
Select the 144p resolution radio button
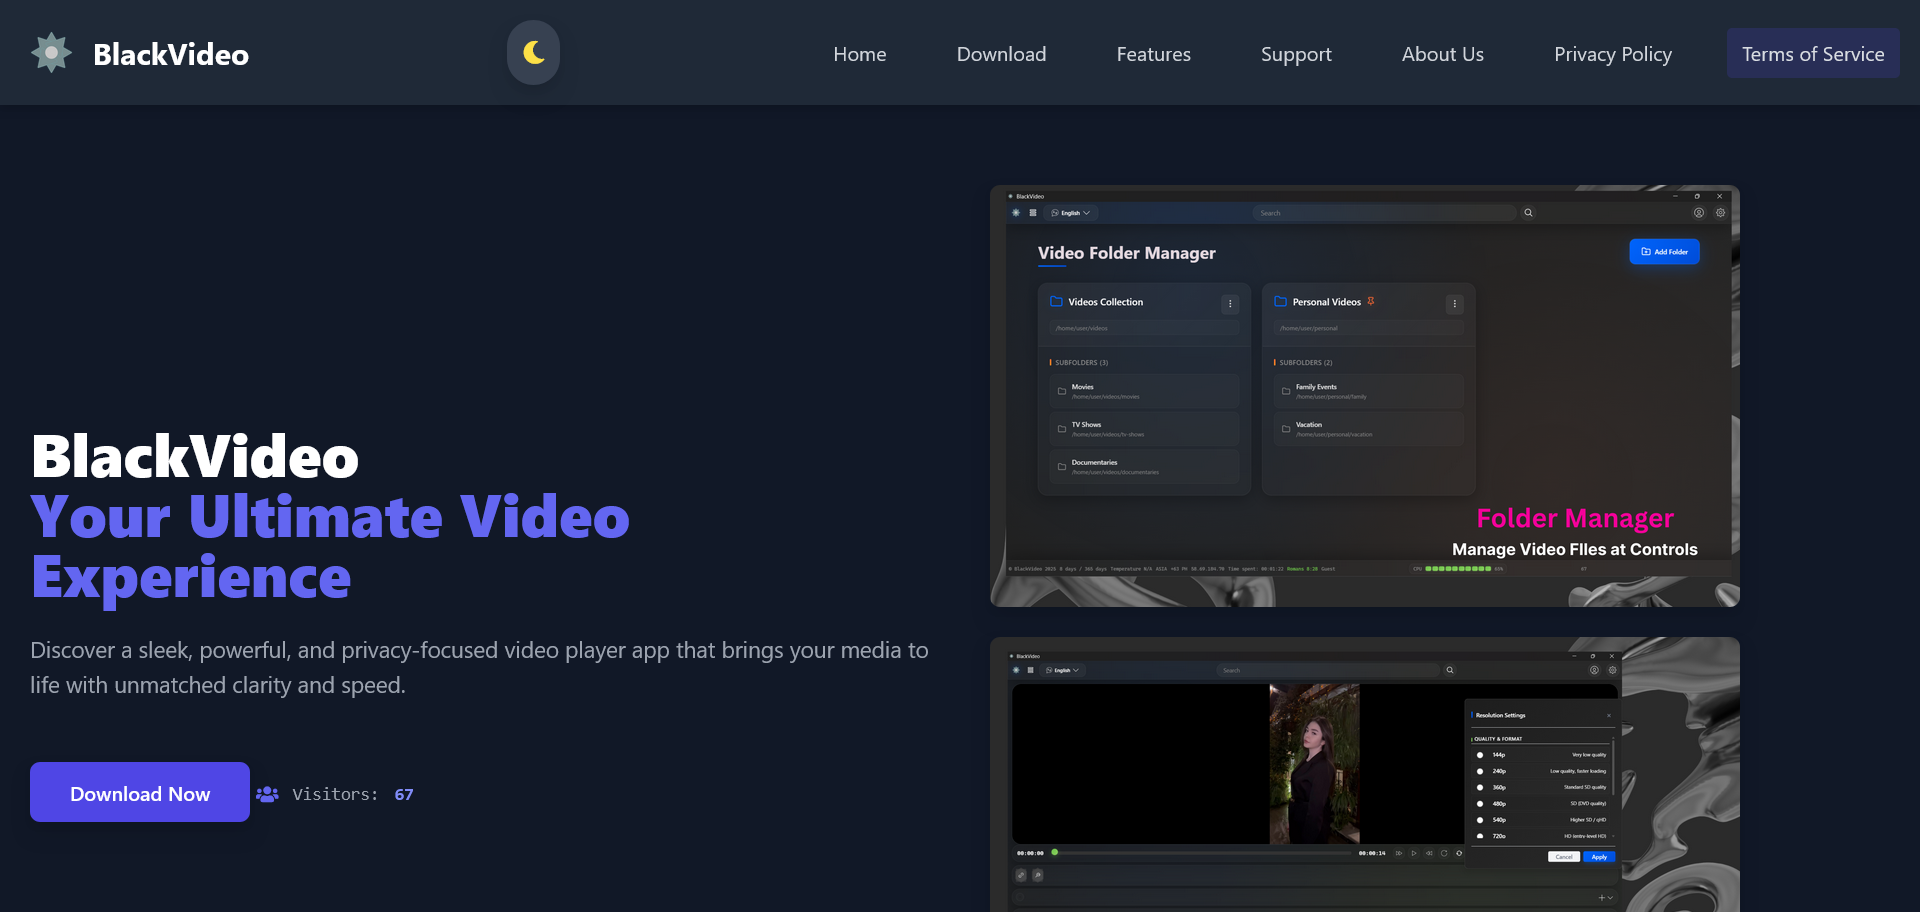point(1480,755)
